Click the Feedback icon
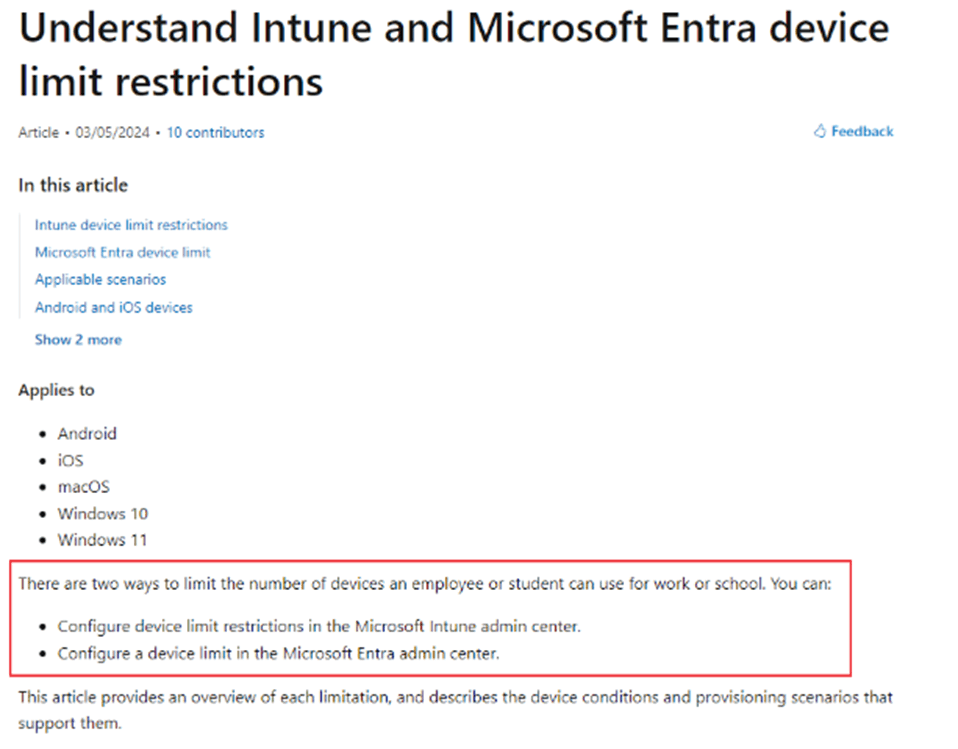 pyautogui.click(x=820, y=131)
